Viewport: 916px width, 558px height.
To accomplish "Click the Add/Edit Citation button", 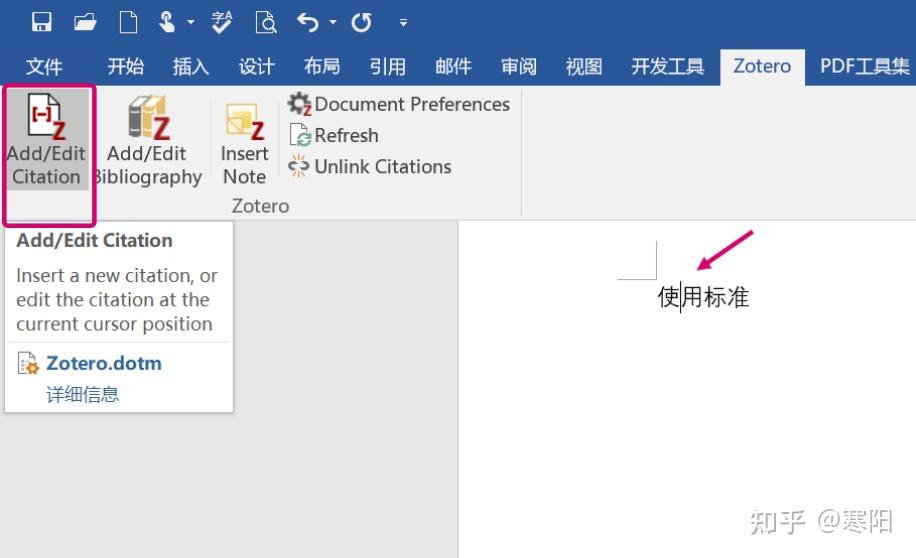I will pos(47,140).
